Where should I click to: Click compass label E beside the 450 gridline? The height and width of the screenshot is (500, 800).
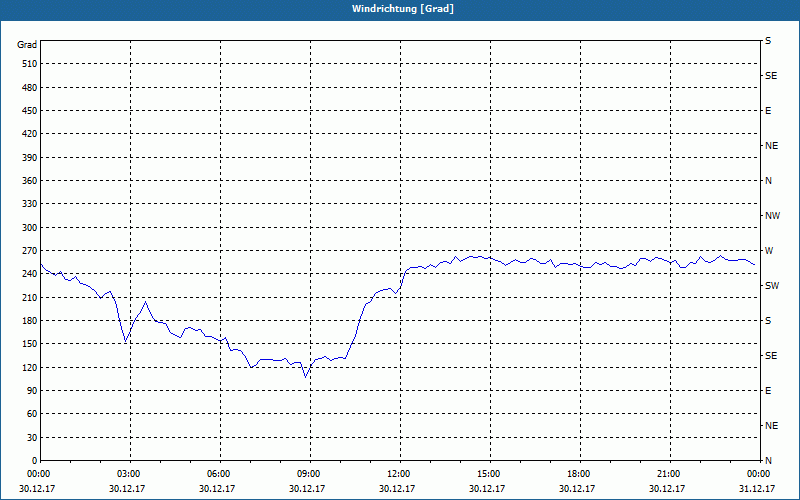coord(768,111)
